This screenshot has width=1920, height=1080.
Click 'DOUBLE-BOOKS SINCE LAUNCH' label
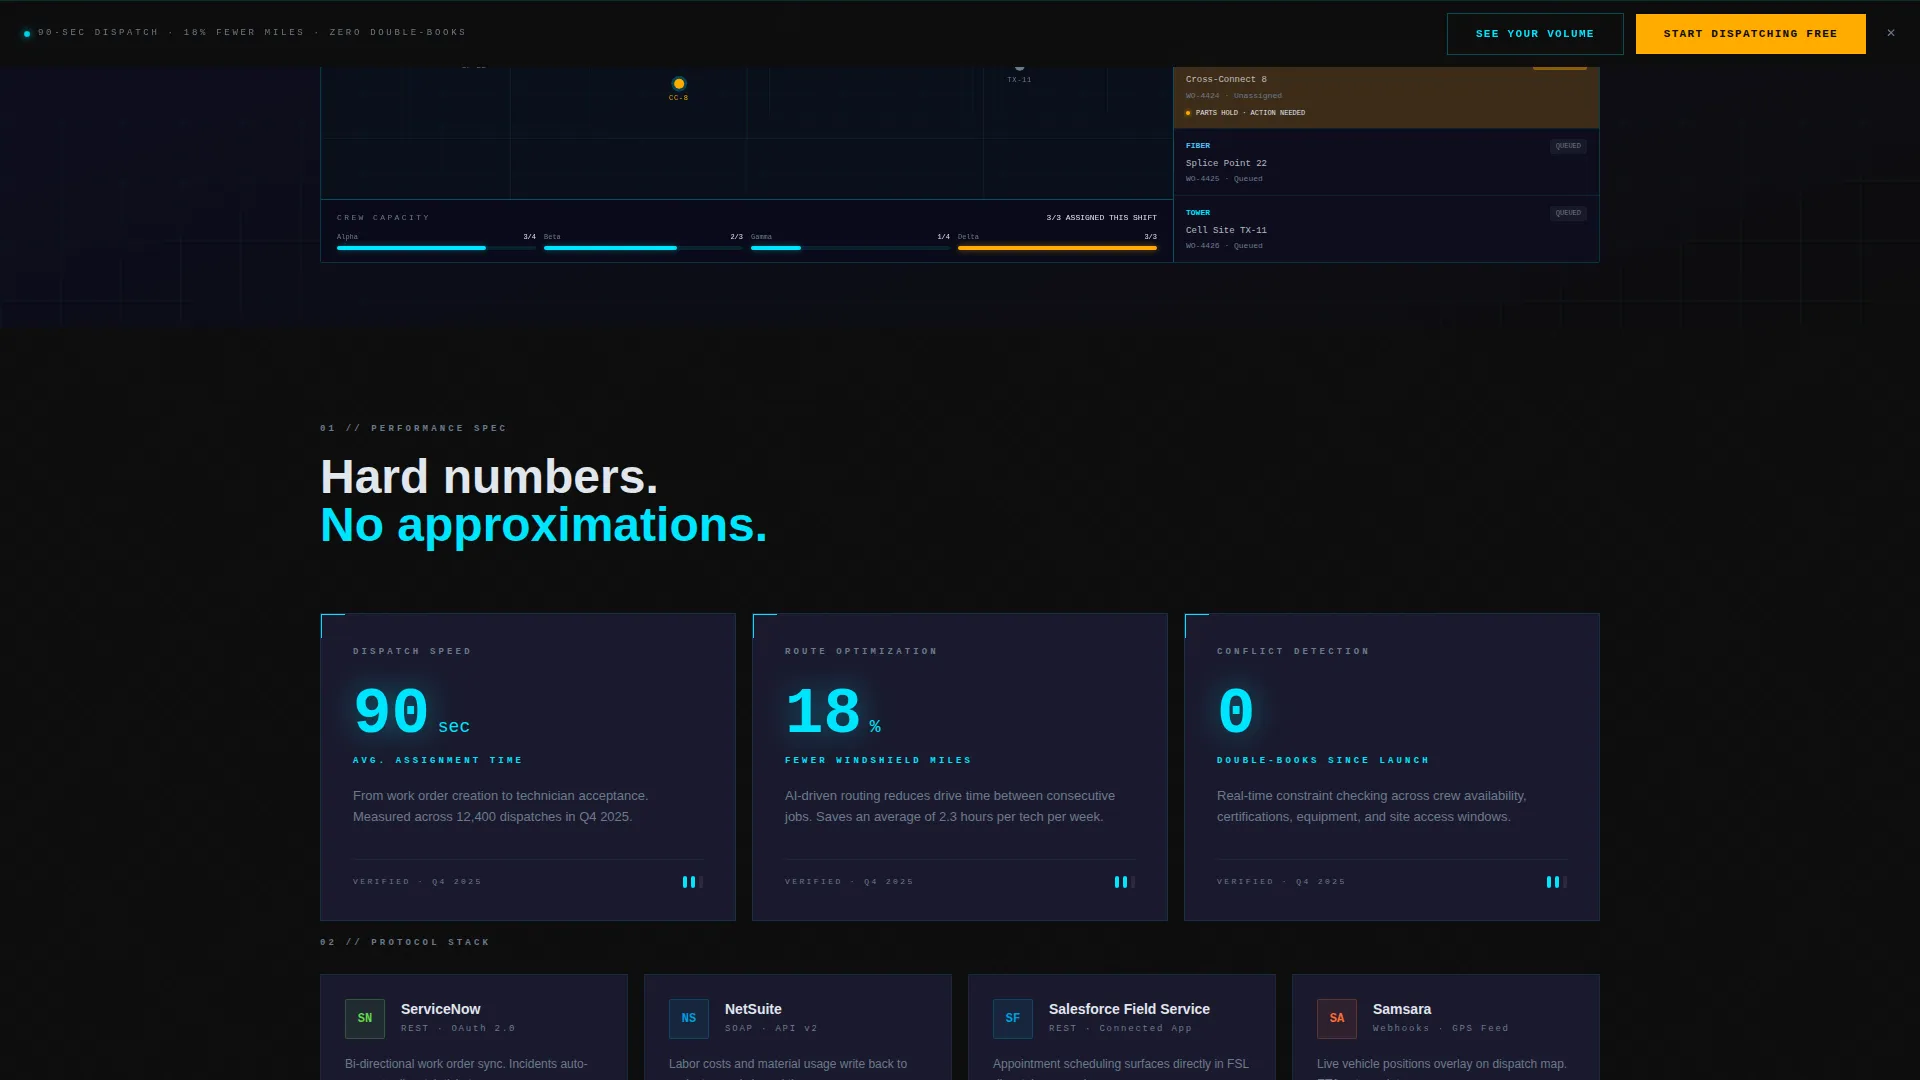(1323, 761)
